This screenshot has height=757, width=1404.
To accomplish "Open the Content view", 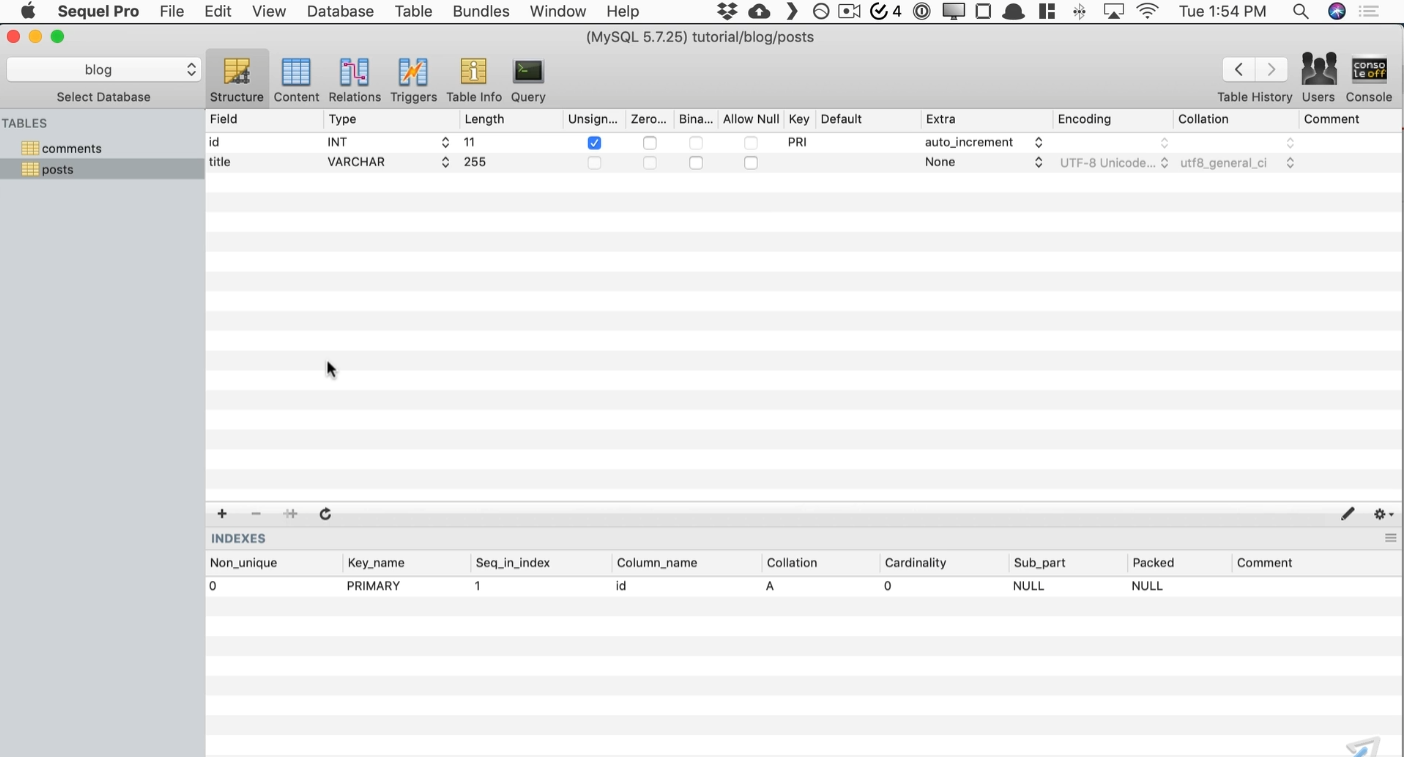I will pos(296,79).
